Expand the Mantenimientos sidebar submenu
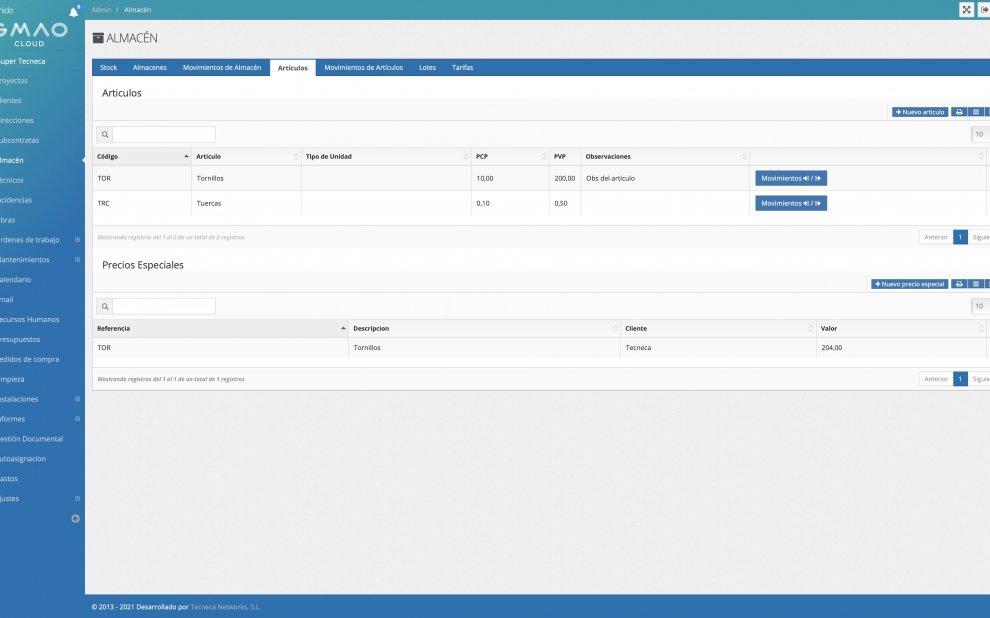 (77, 260)
